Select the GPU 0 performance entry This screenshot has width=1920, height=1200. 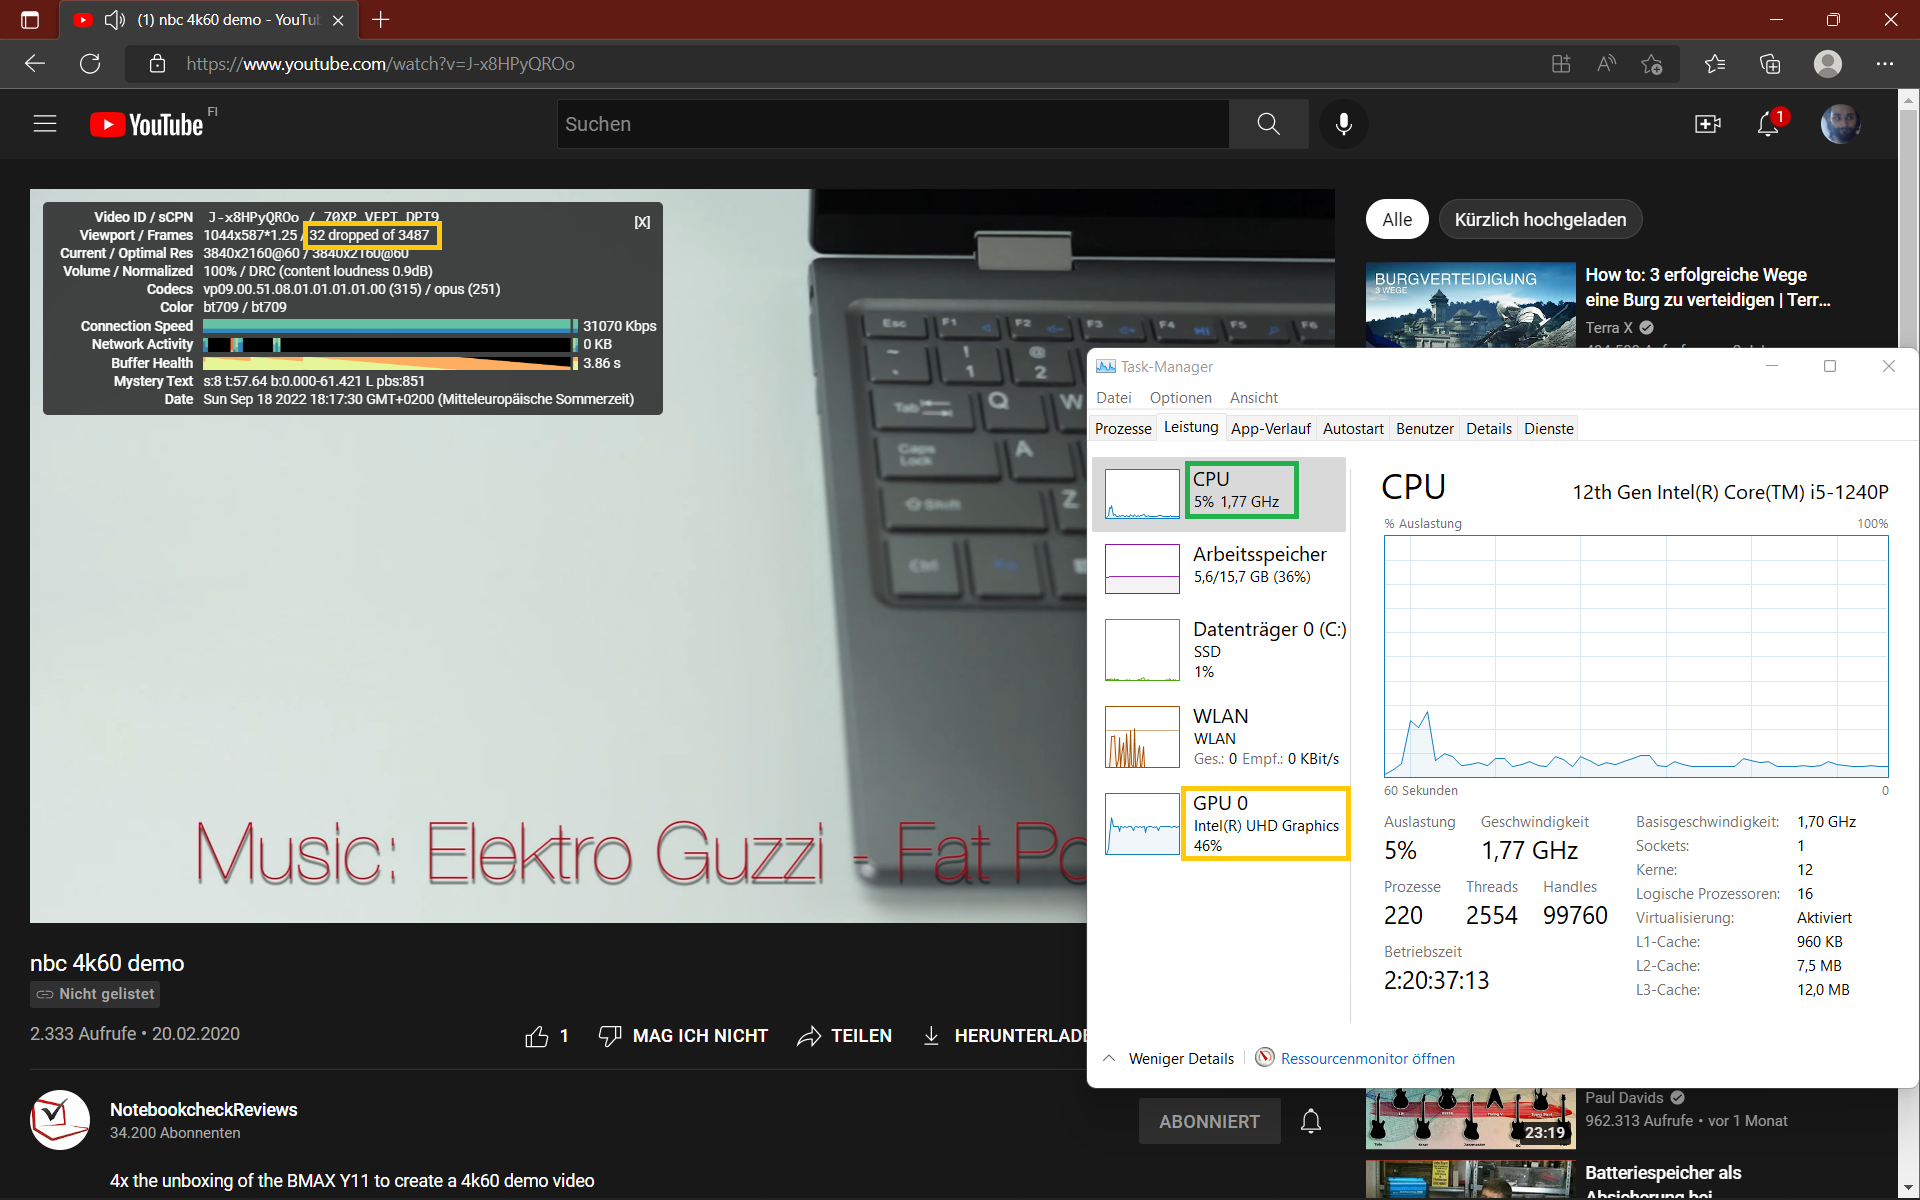(1219, 824)
